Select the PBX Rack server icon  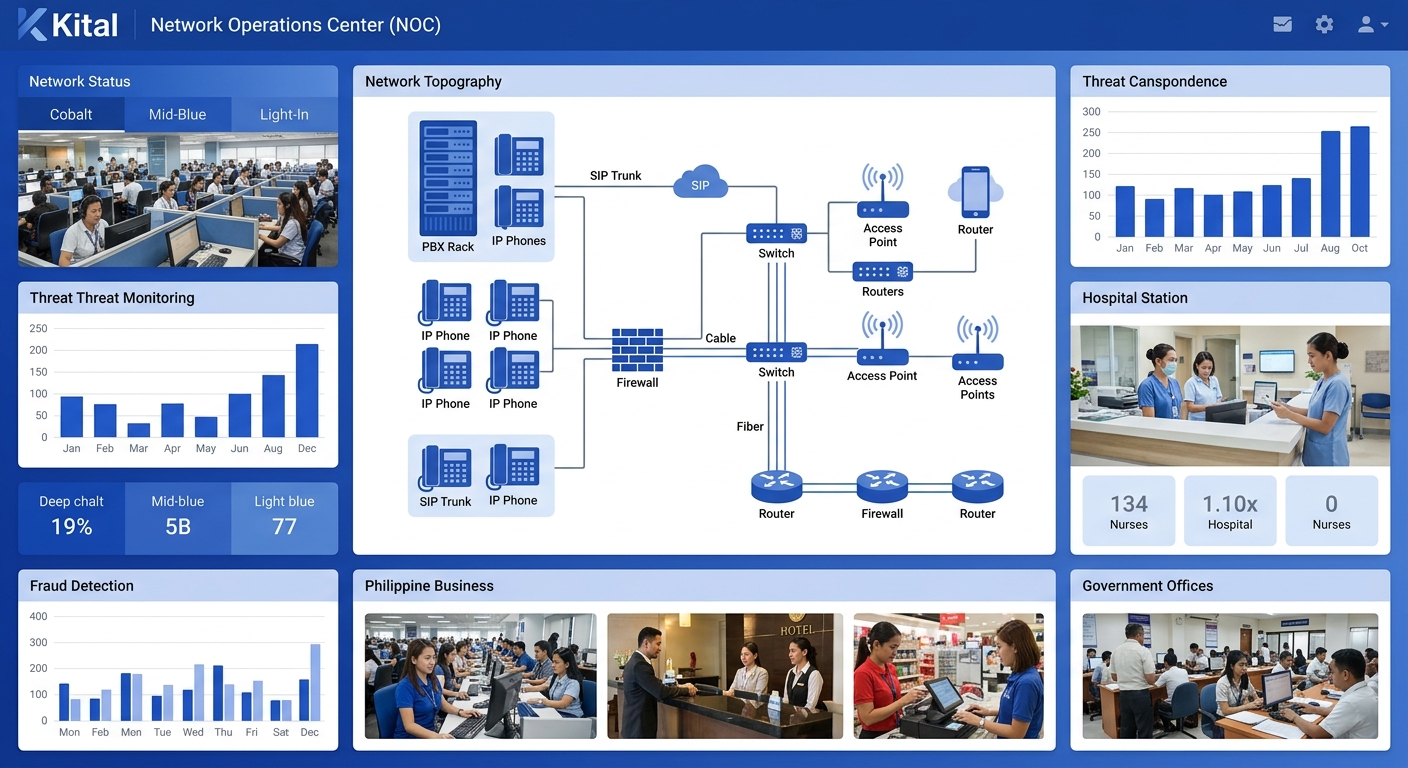click(448, 178)
